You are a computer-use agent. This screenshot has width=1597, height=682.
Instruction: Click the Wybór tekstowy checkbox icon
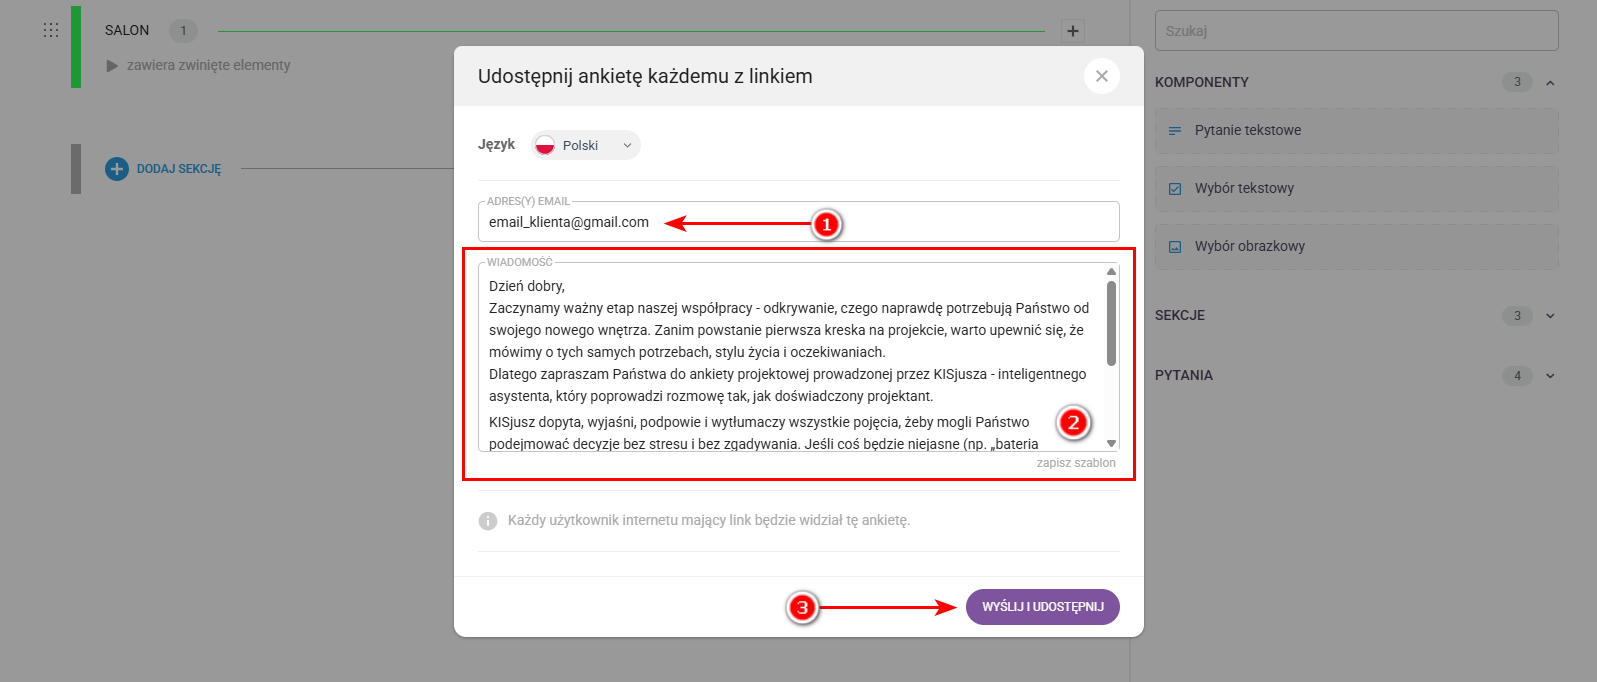click(x=1175, y=189)
